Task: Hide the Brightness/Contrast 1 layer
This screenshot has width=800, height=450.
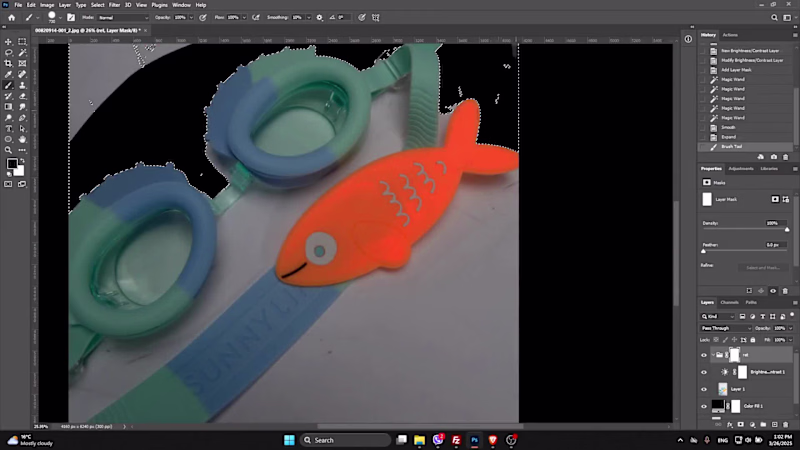Action: tap(704, 372)
